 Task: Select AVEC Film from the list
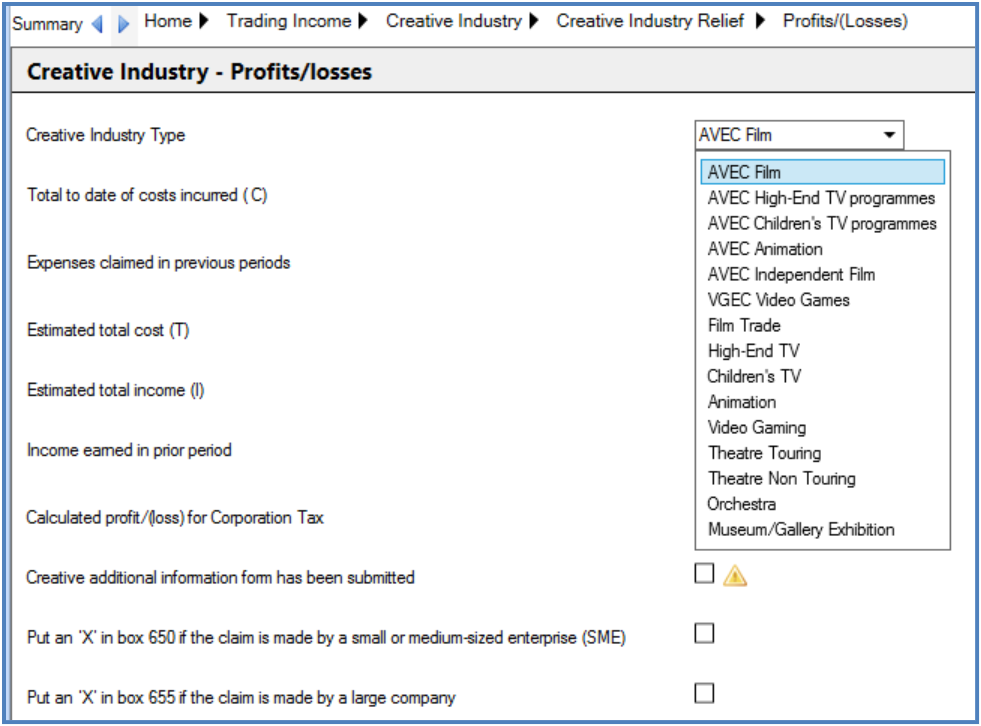pyautogui.click(x=823, y=172)
